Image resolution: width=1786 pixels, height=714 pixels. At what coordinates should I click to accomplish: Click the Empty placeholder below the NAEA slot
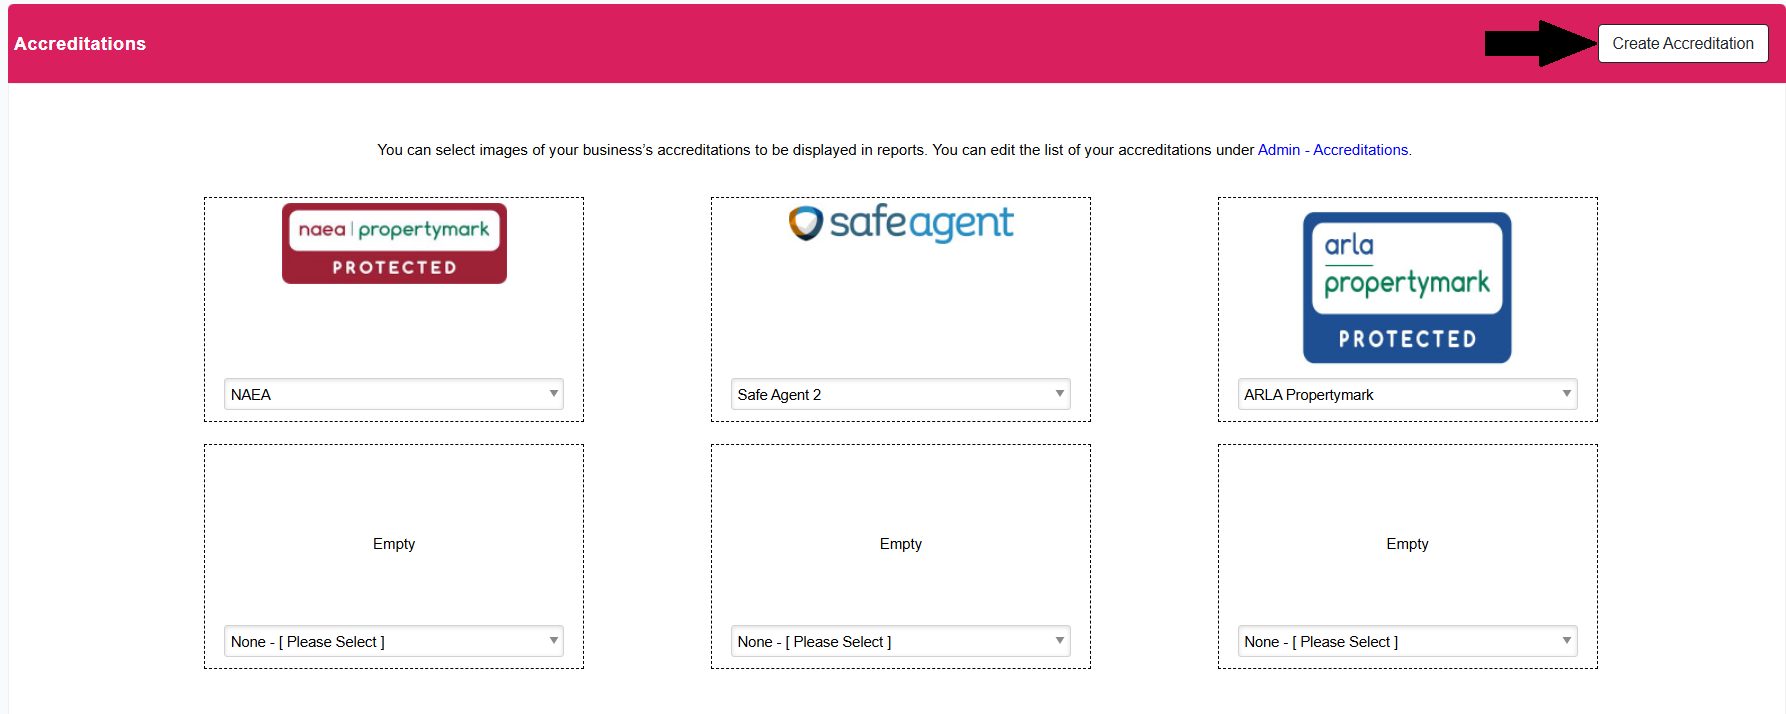tap(394, 544)
